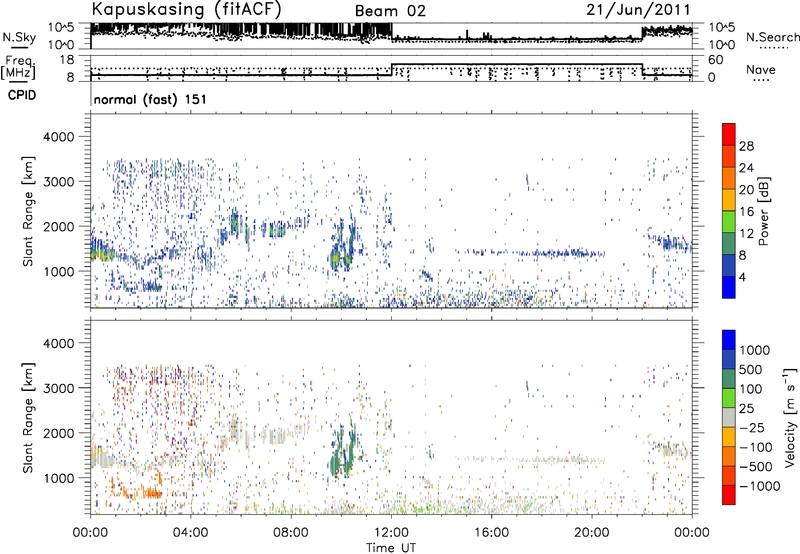The height and width of the screenshot is (554, 800).
Task: Click the '12' power colorbar label
Action: click(x=746, y=234)
